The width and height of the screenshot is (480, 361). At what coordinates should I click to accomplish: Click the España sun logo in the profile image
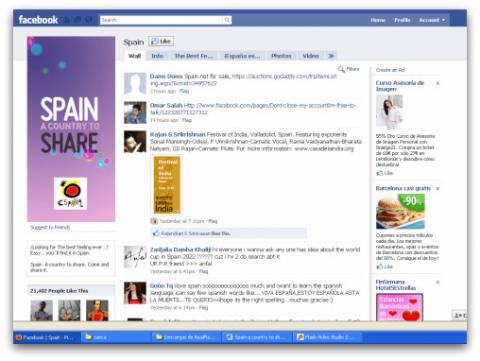pos(71,194)
